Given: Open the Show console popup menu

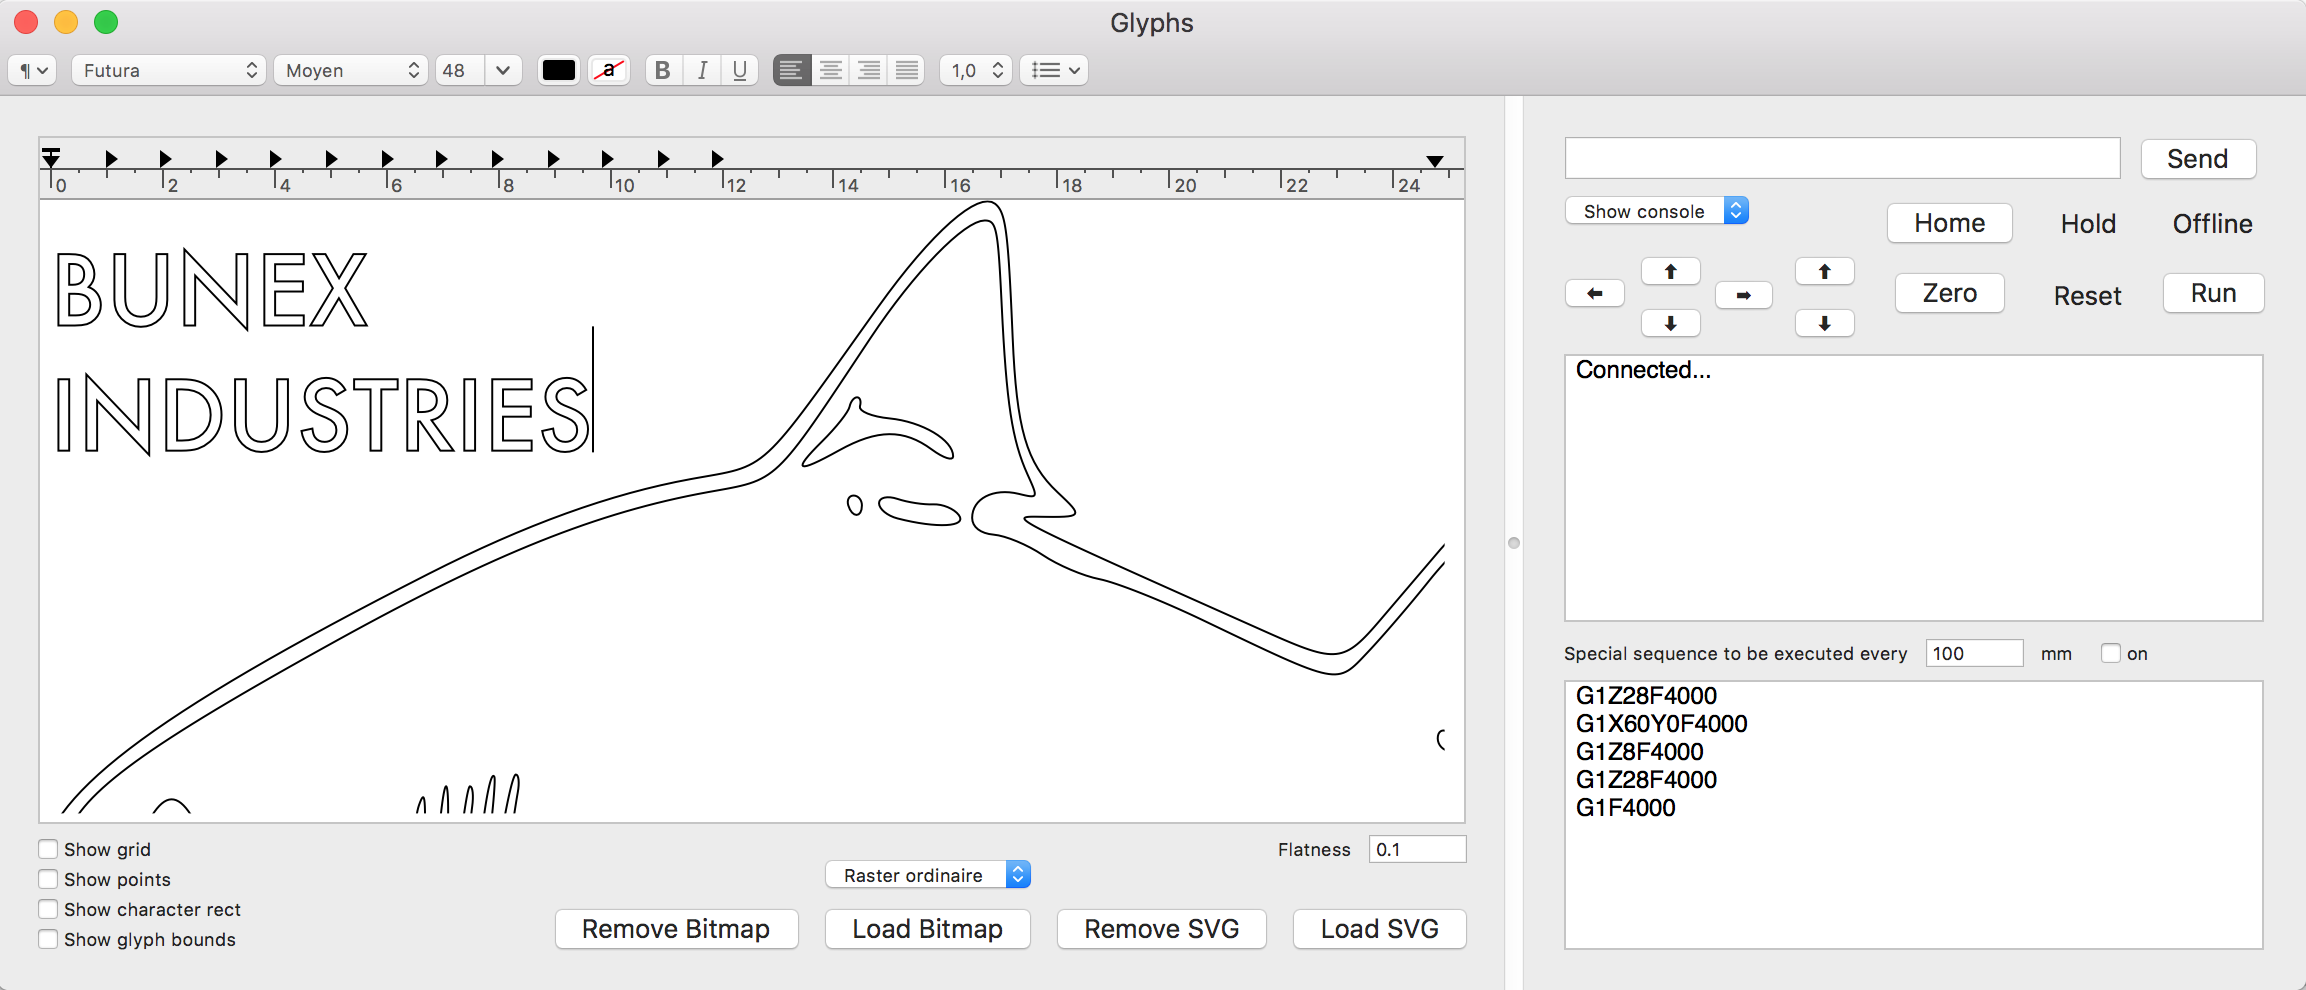Looking at the screenshot, I should click(1656, 211).
